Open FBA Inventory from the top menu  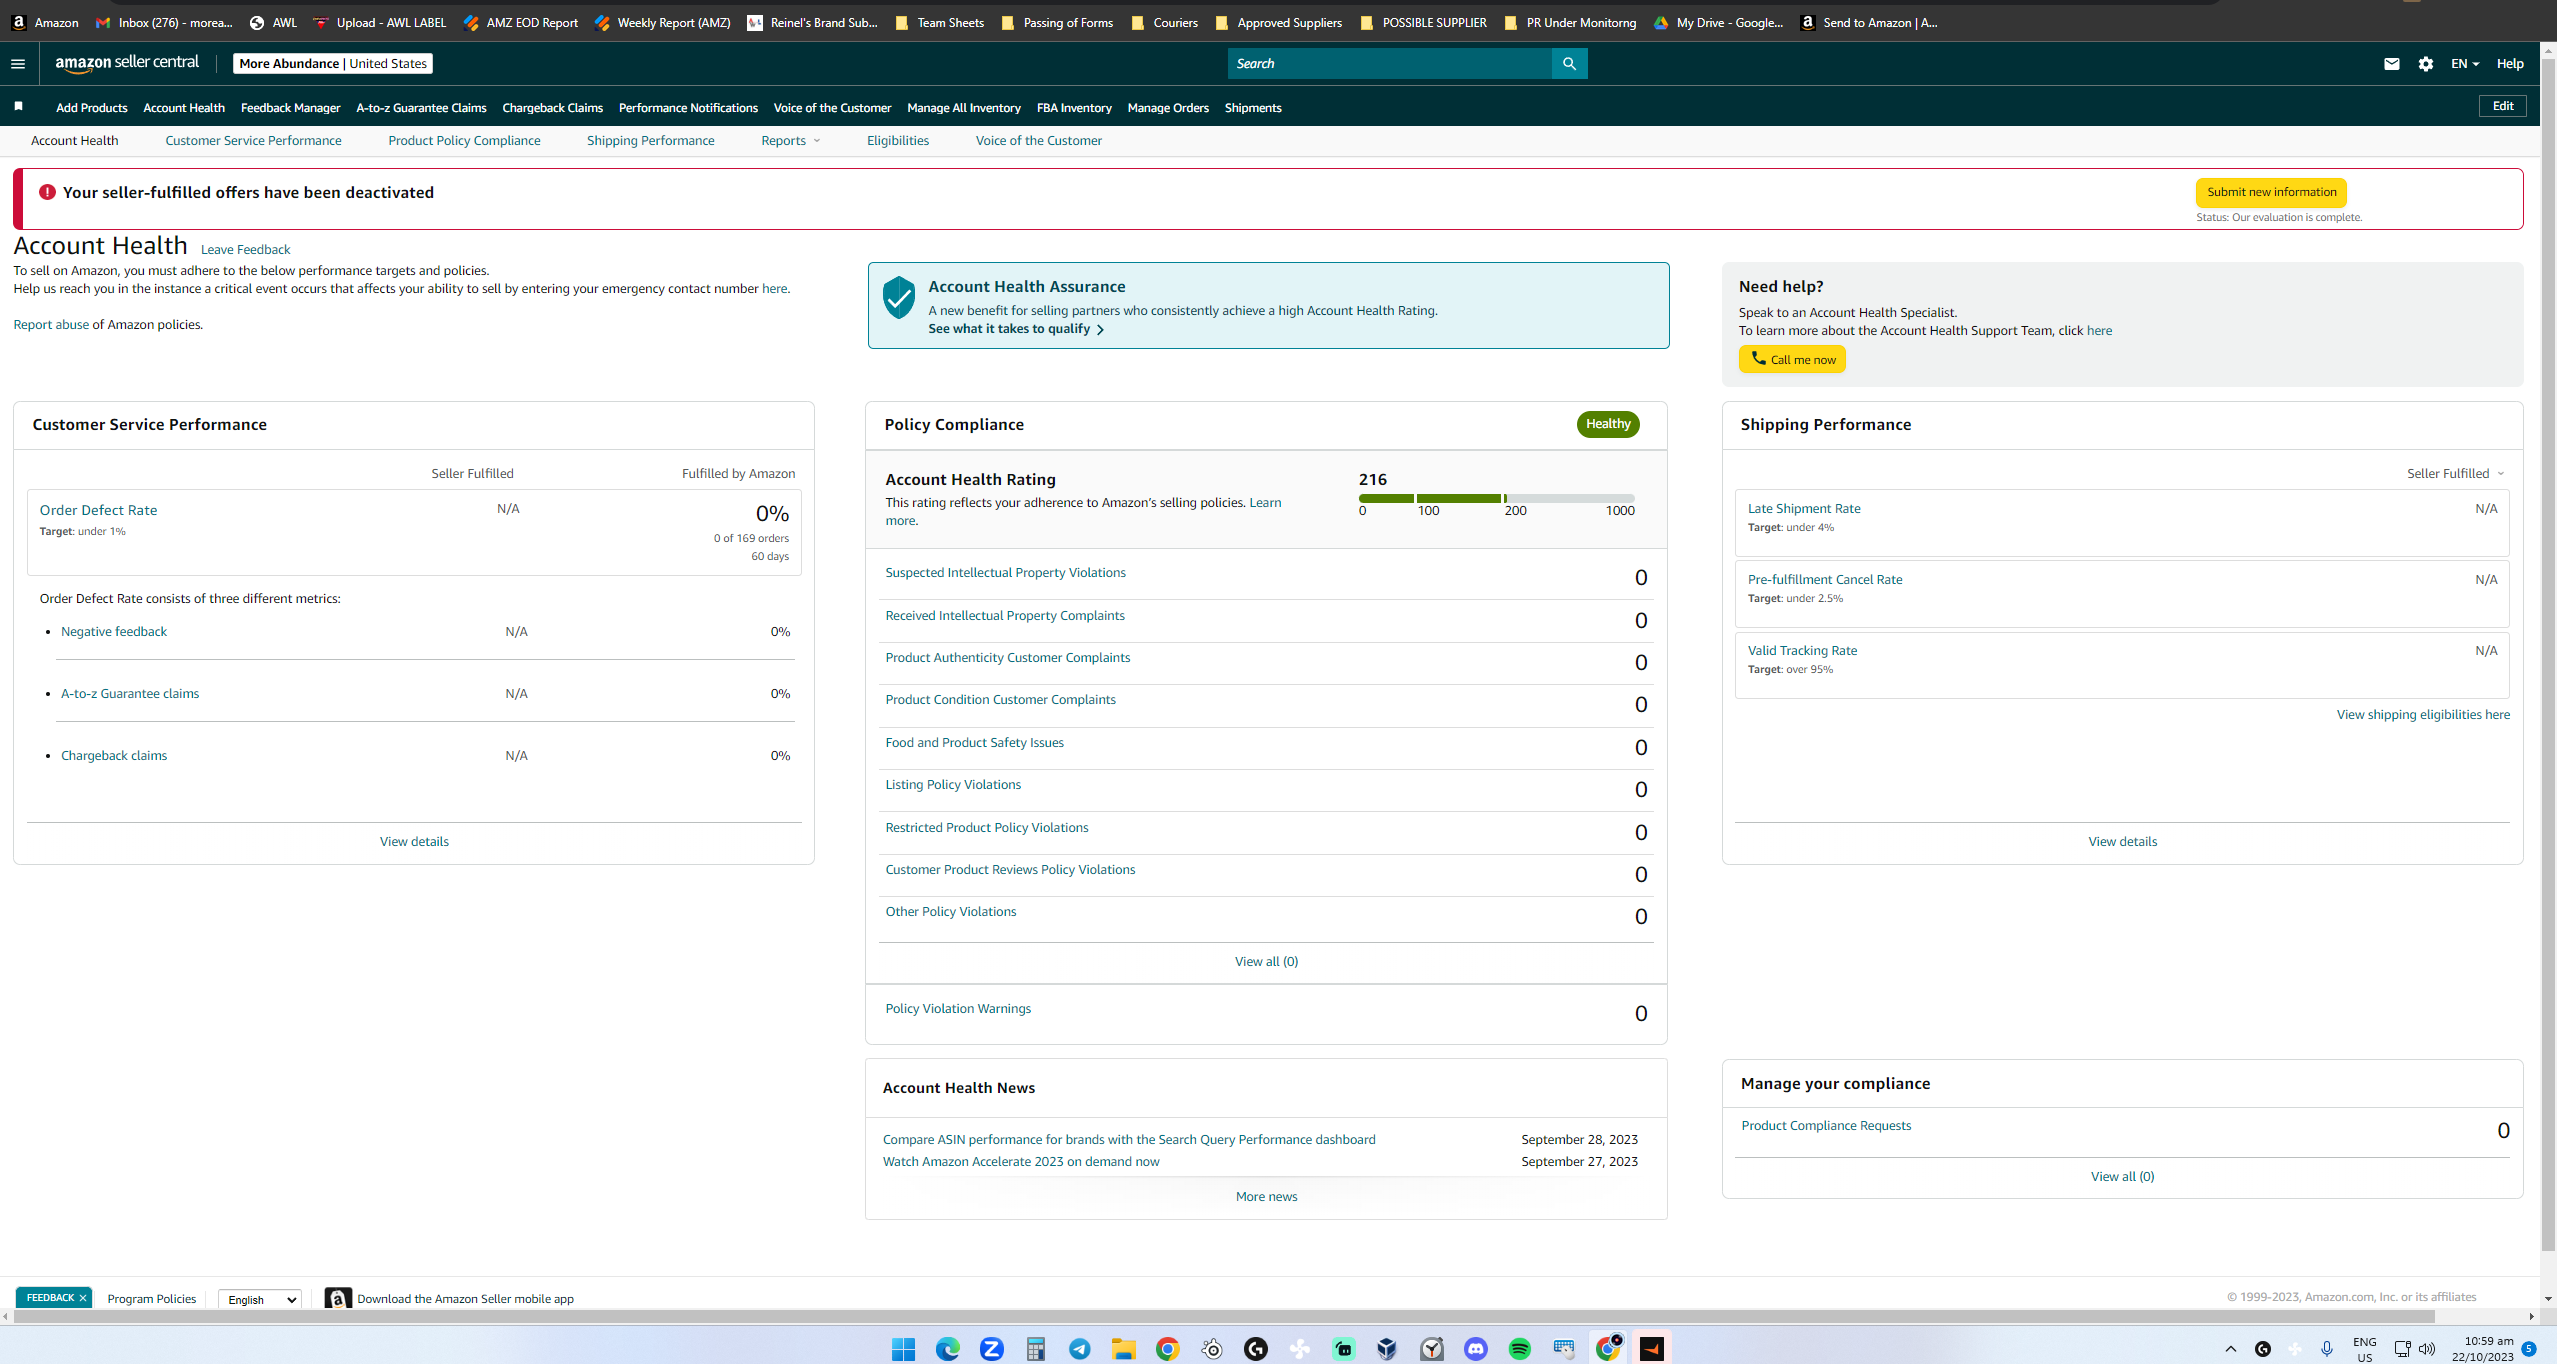(x=1074, y=107)
